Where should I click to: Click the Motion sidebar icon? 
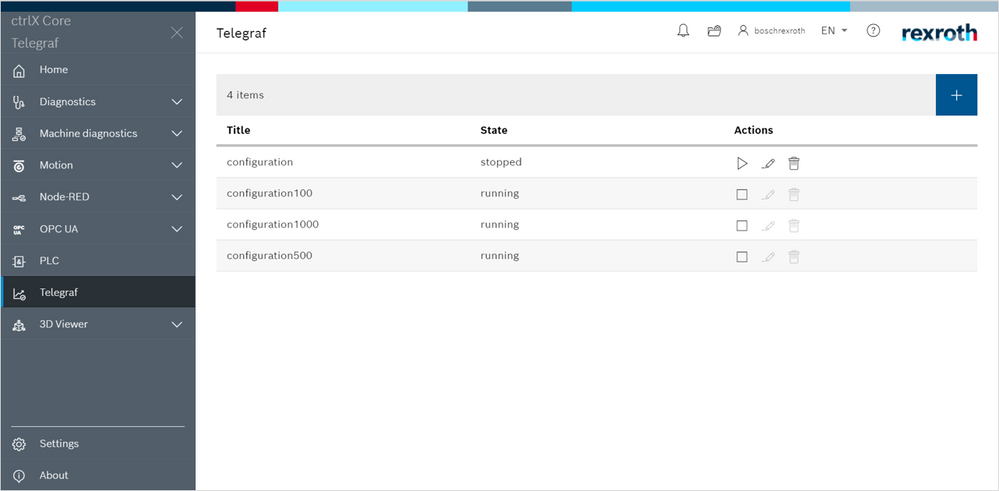[x=19, y=166]
